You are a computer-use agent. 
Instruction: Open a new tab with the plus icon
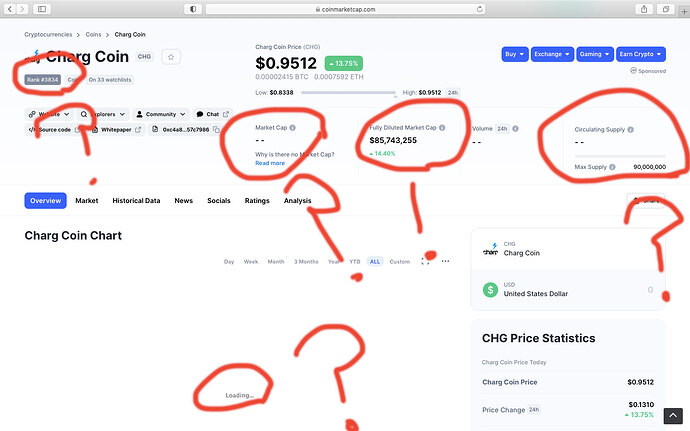tap(684, 10)
